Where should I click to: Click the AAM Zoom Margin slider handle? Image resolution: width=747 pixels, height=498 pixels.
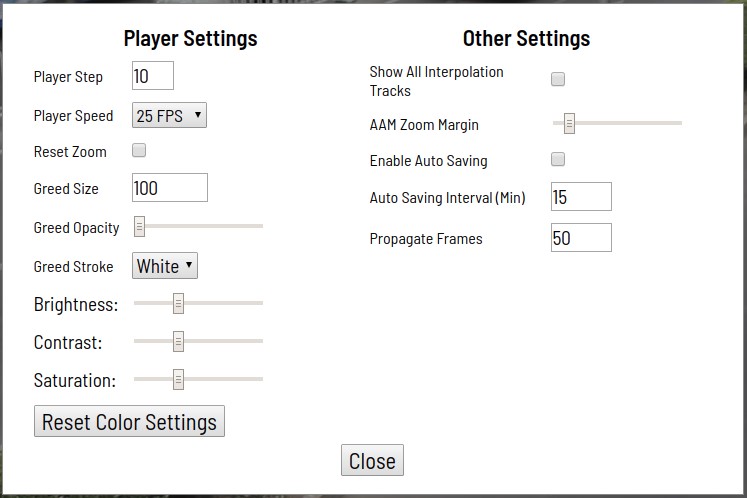point(569,123)
